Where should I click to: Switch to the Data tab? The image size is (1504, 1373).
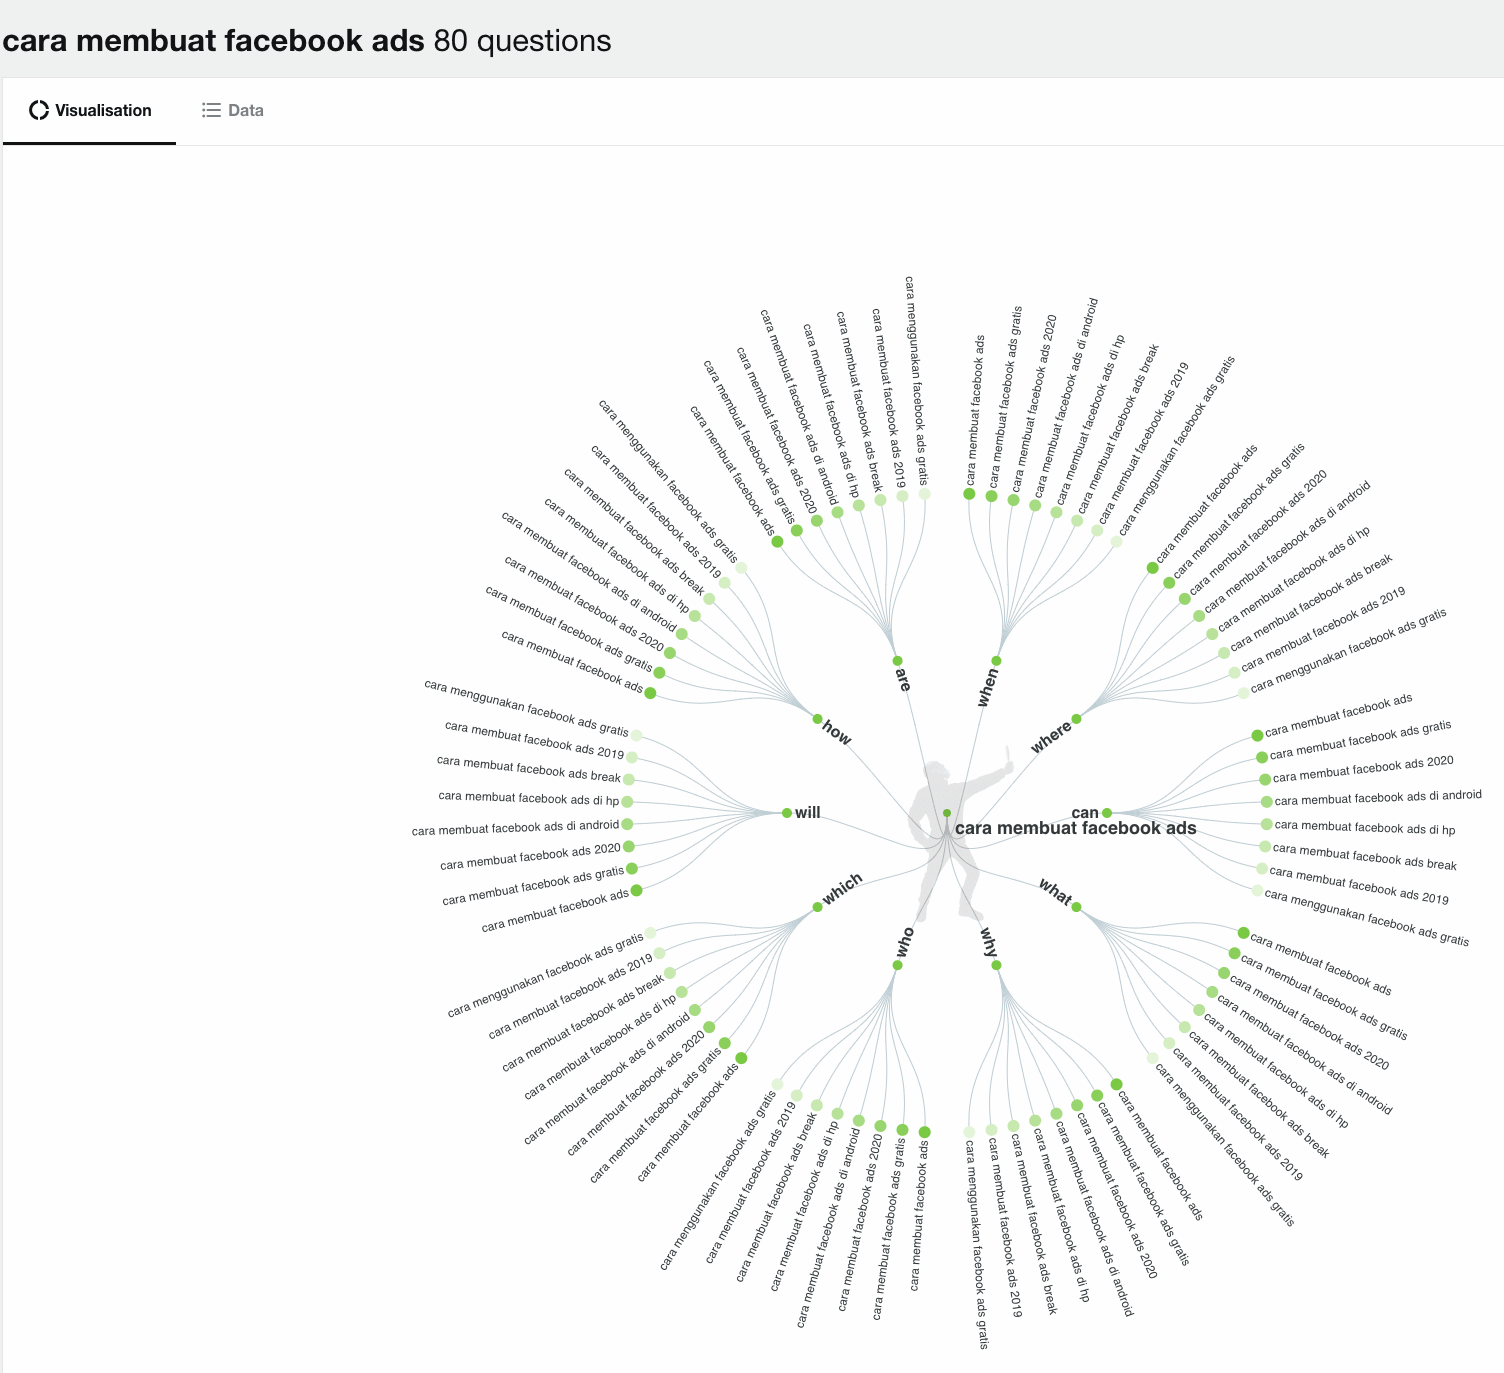(233, 110)
